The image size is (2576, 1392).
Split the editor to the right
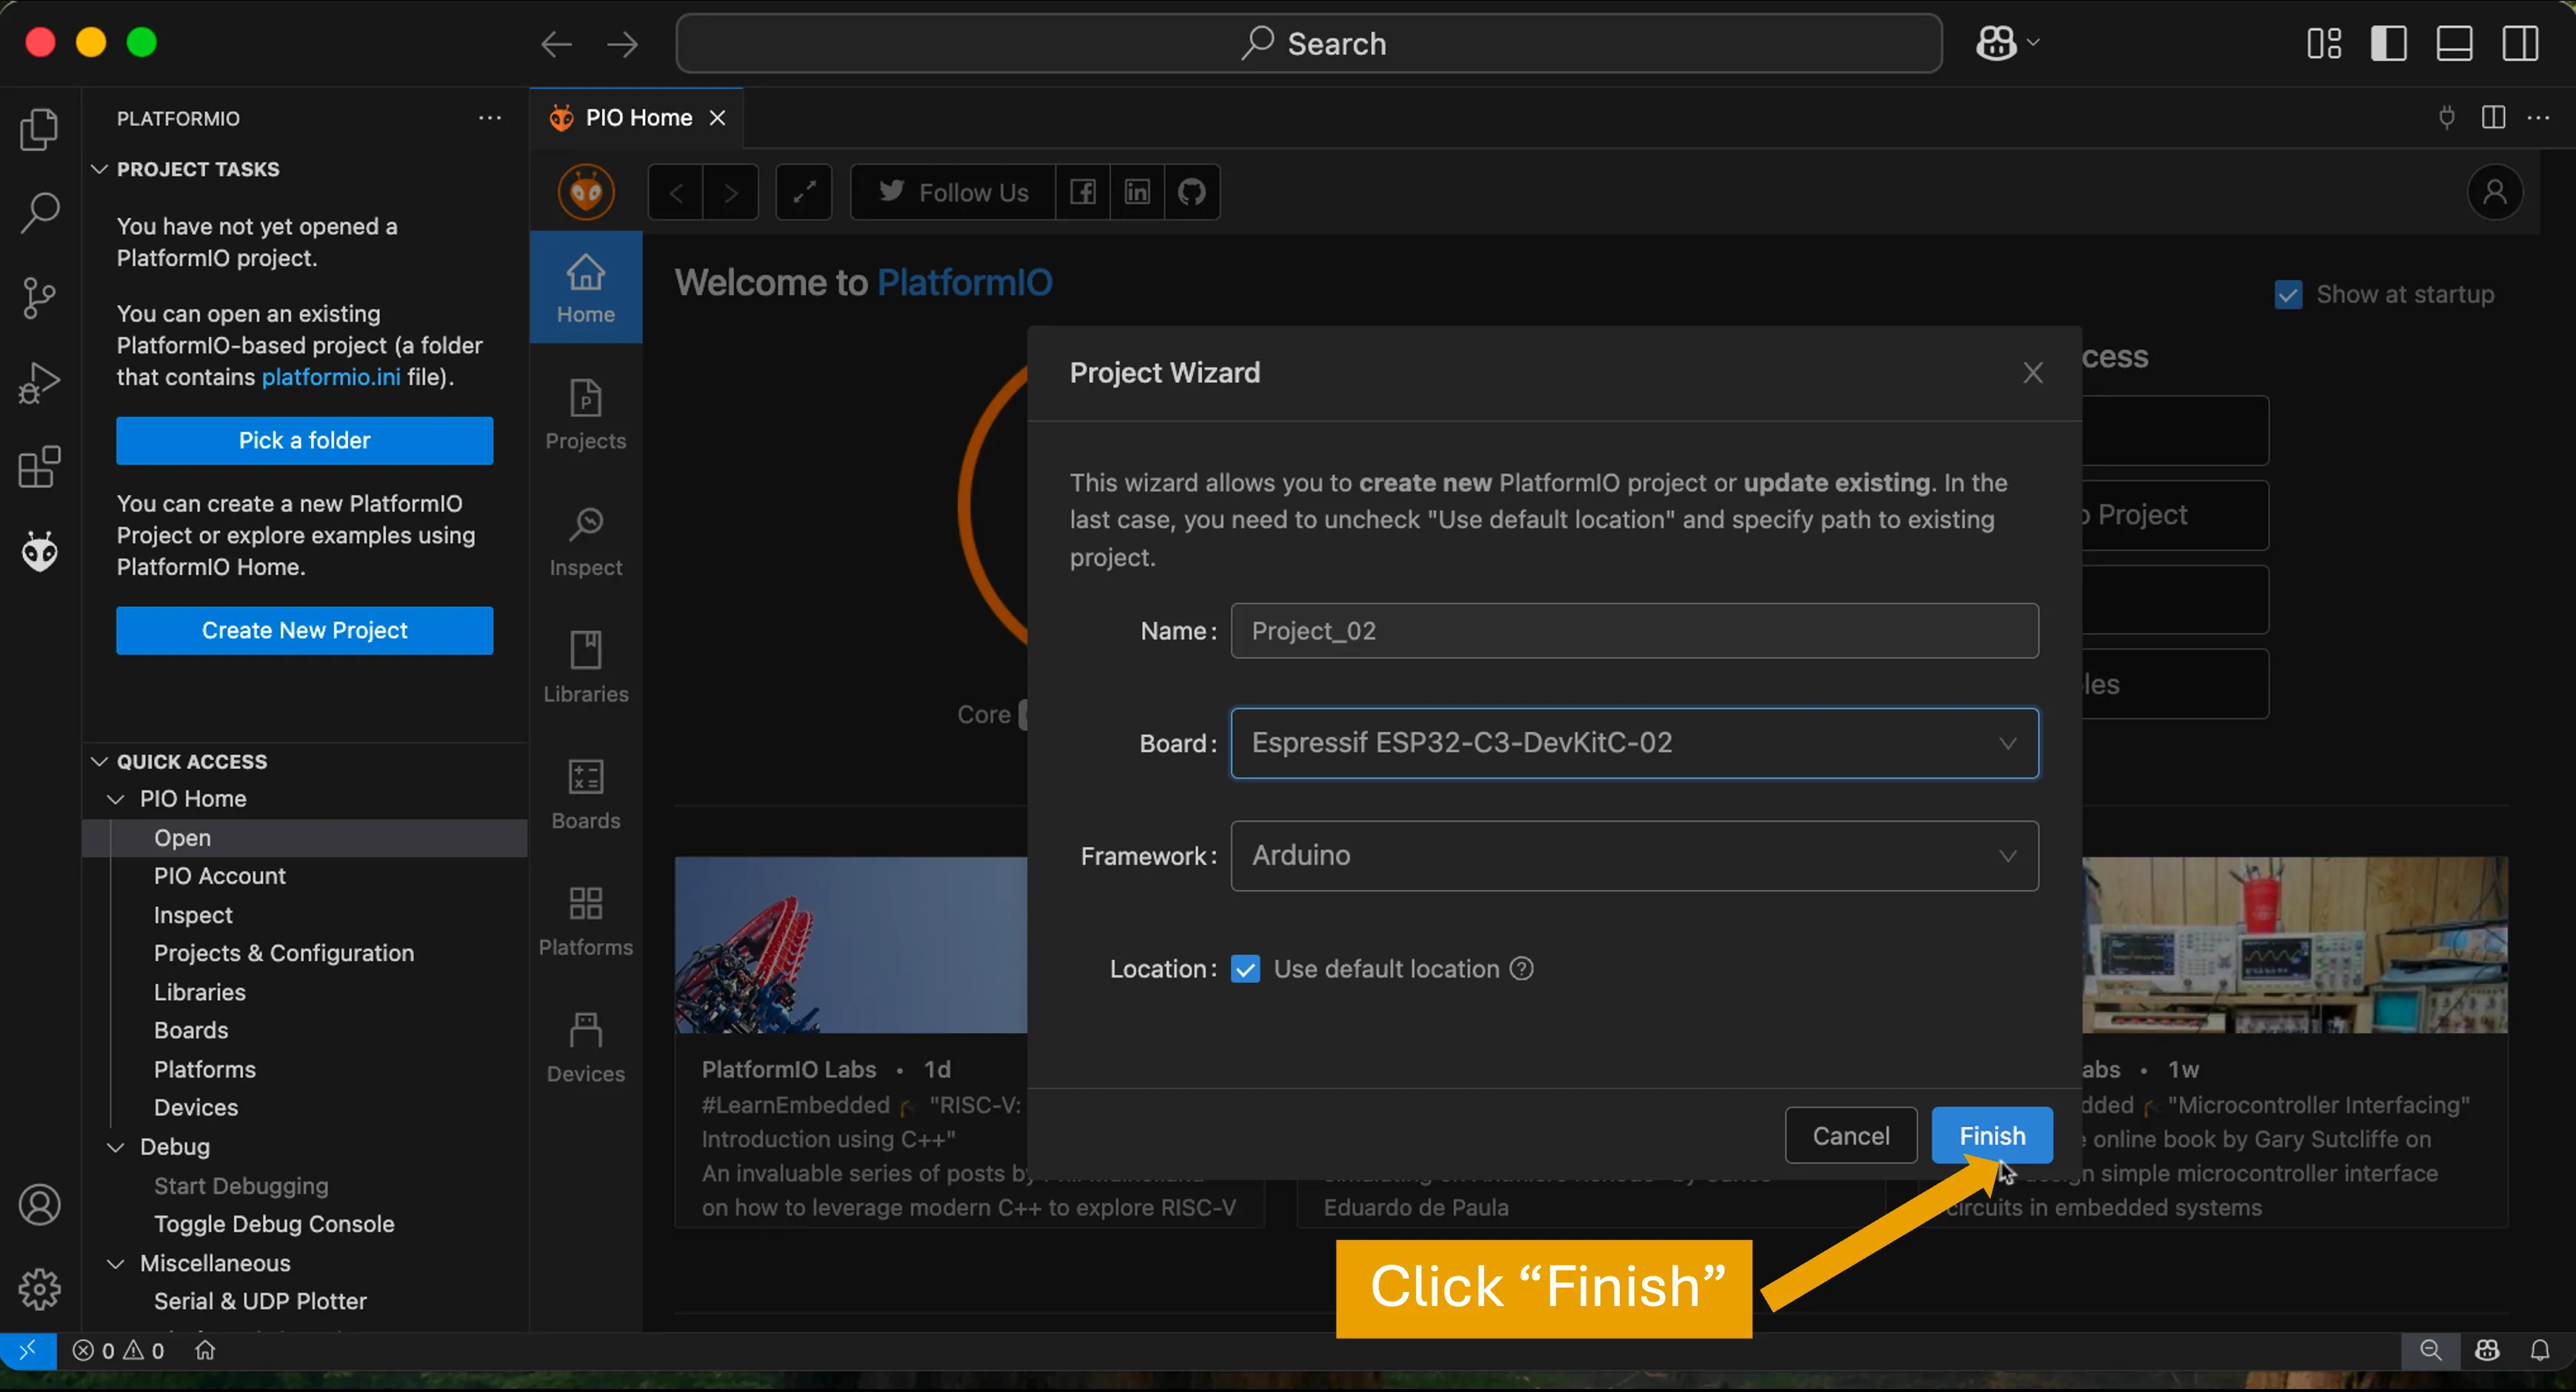pos(2494,118)
